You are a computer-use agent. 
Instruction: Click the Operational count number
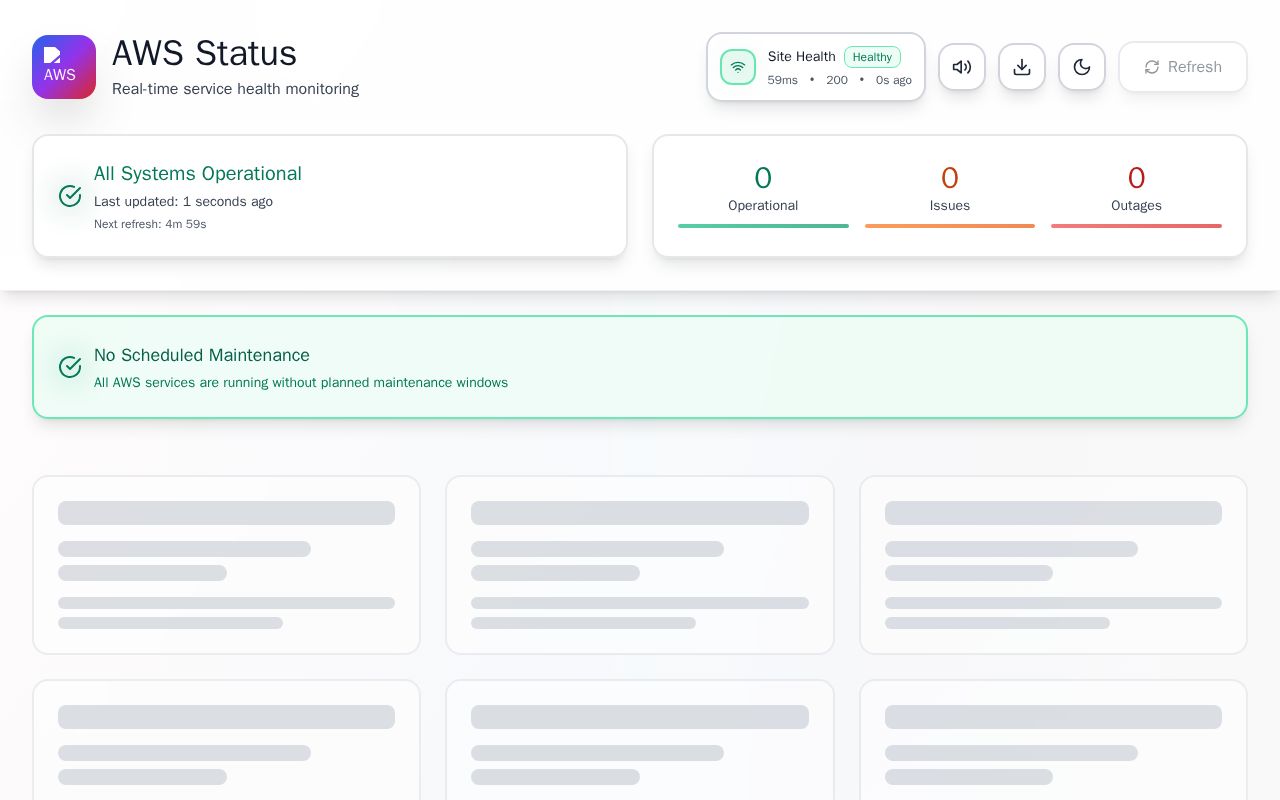click(763, 178)
